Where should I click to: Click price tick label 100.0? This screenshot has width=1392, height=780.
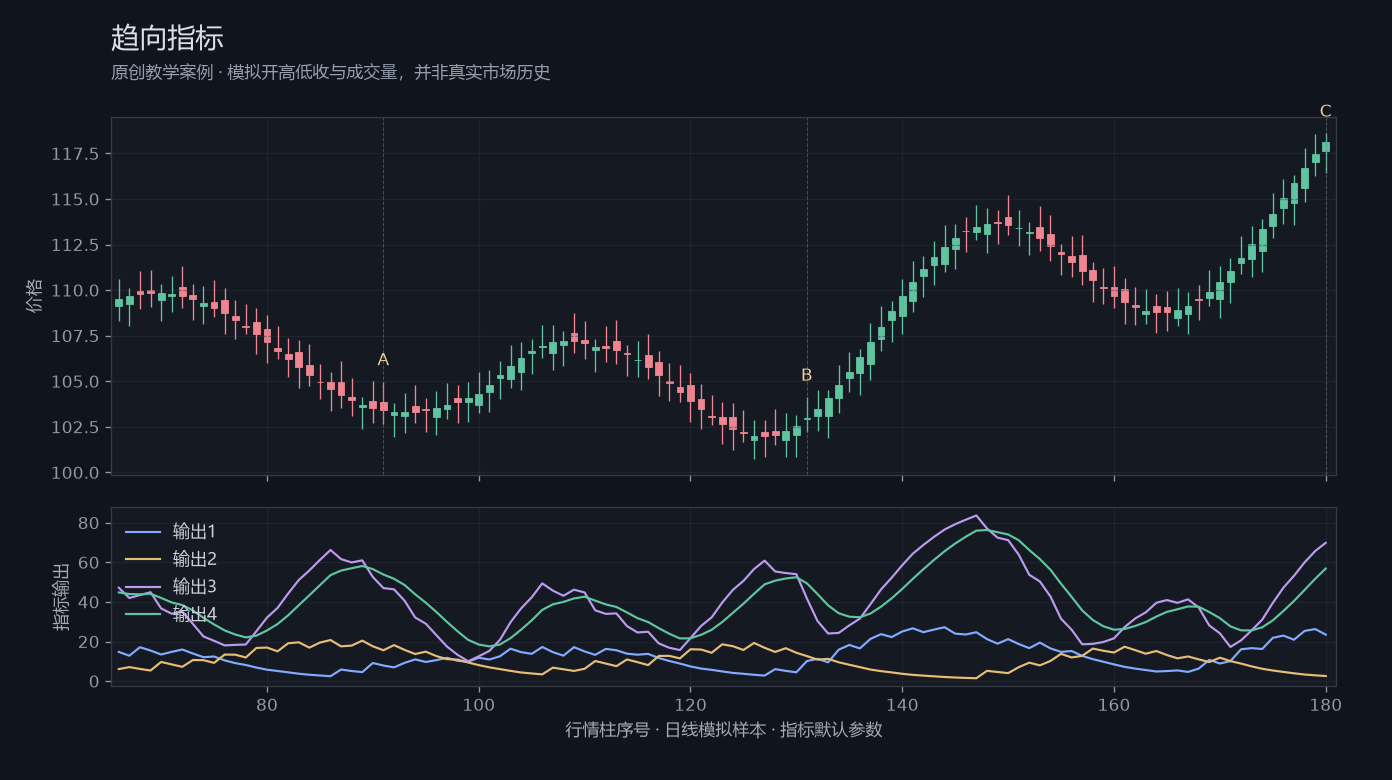[75, 473]
